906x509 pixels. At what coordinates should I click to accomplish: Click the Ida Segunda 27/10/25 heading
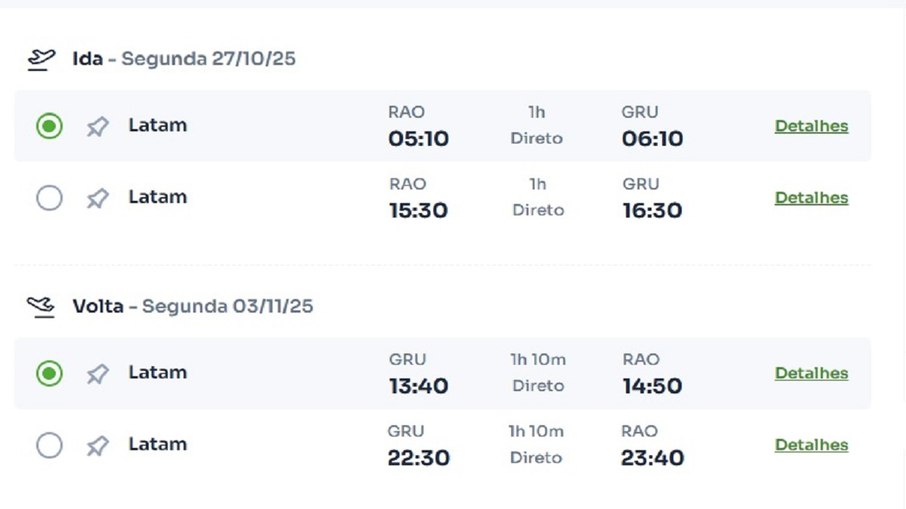click(184, 59)
